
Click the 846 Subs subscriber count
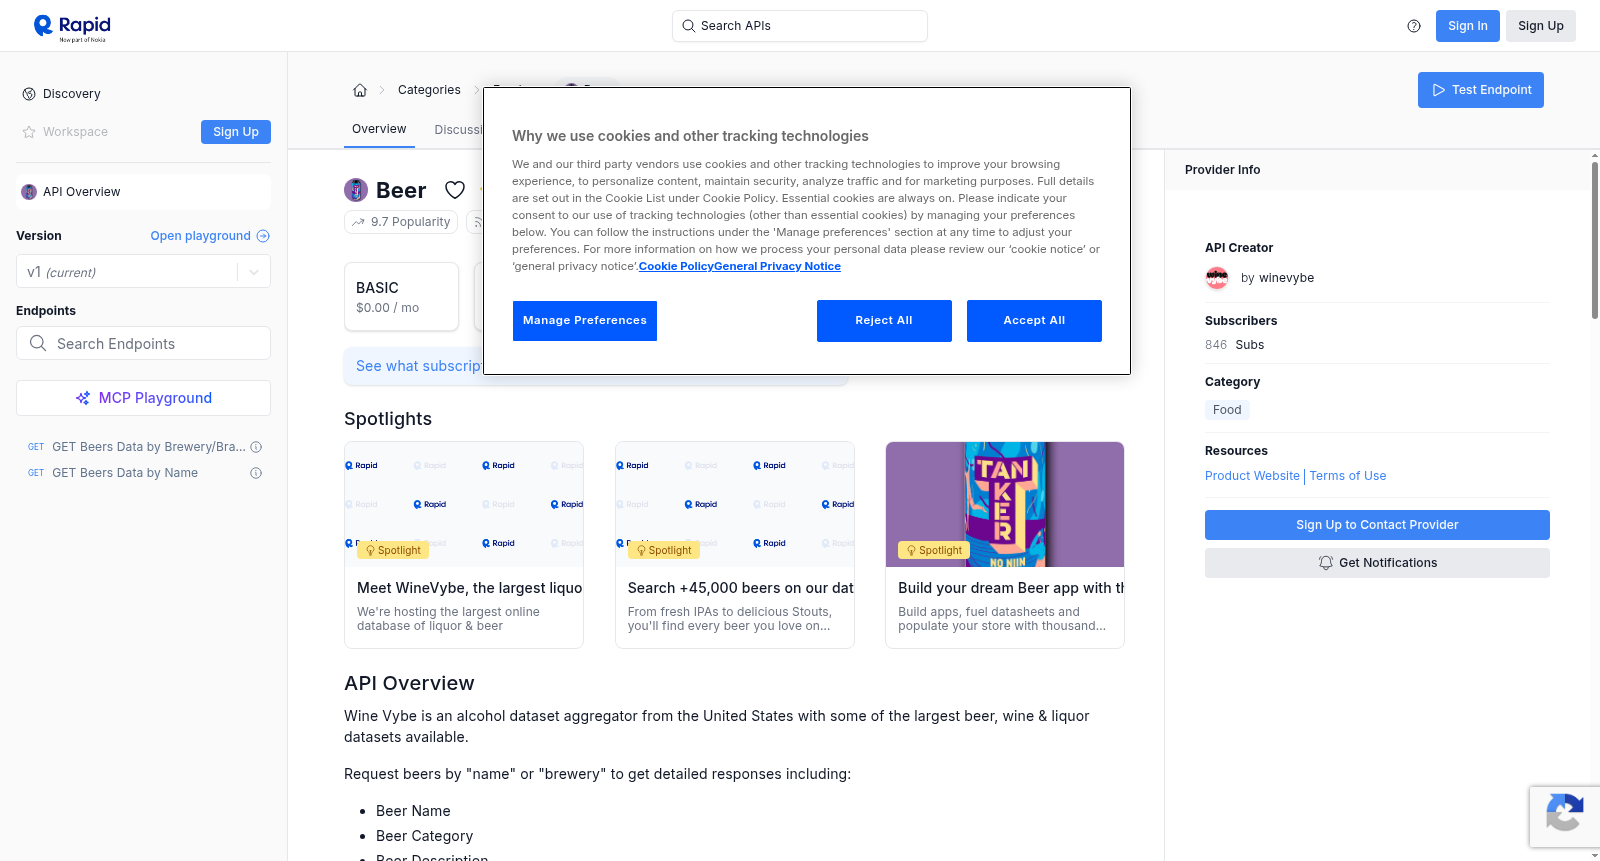(1235, 345)
